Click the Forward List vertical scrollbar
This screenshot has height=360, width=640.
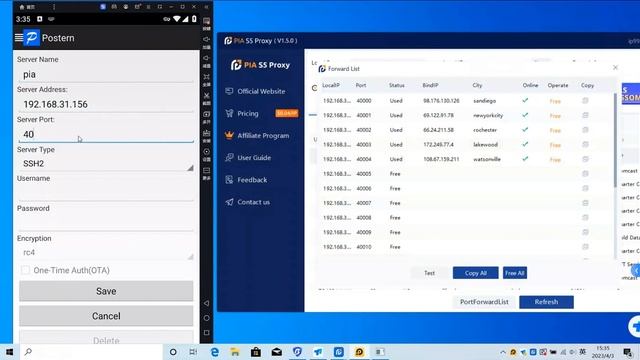[616, 141]
